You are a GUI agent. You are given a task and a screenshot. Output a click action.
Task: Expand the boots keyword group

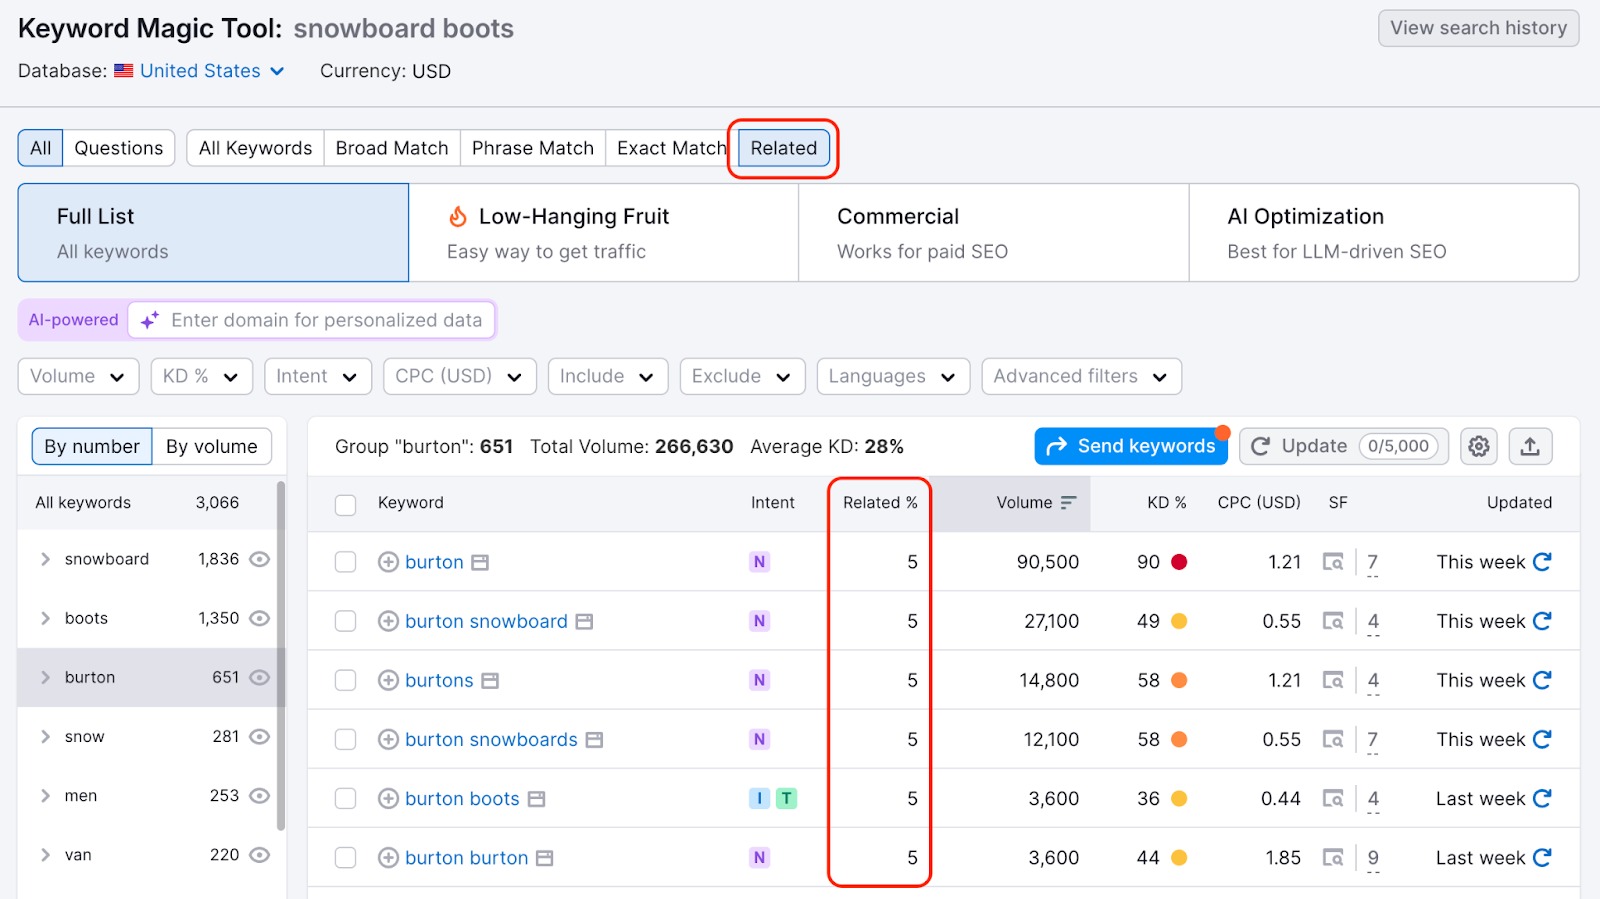point(45,619)
